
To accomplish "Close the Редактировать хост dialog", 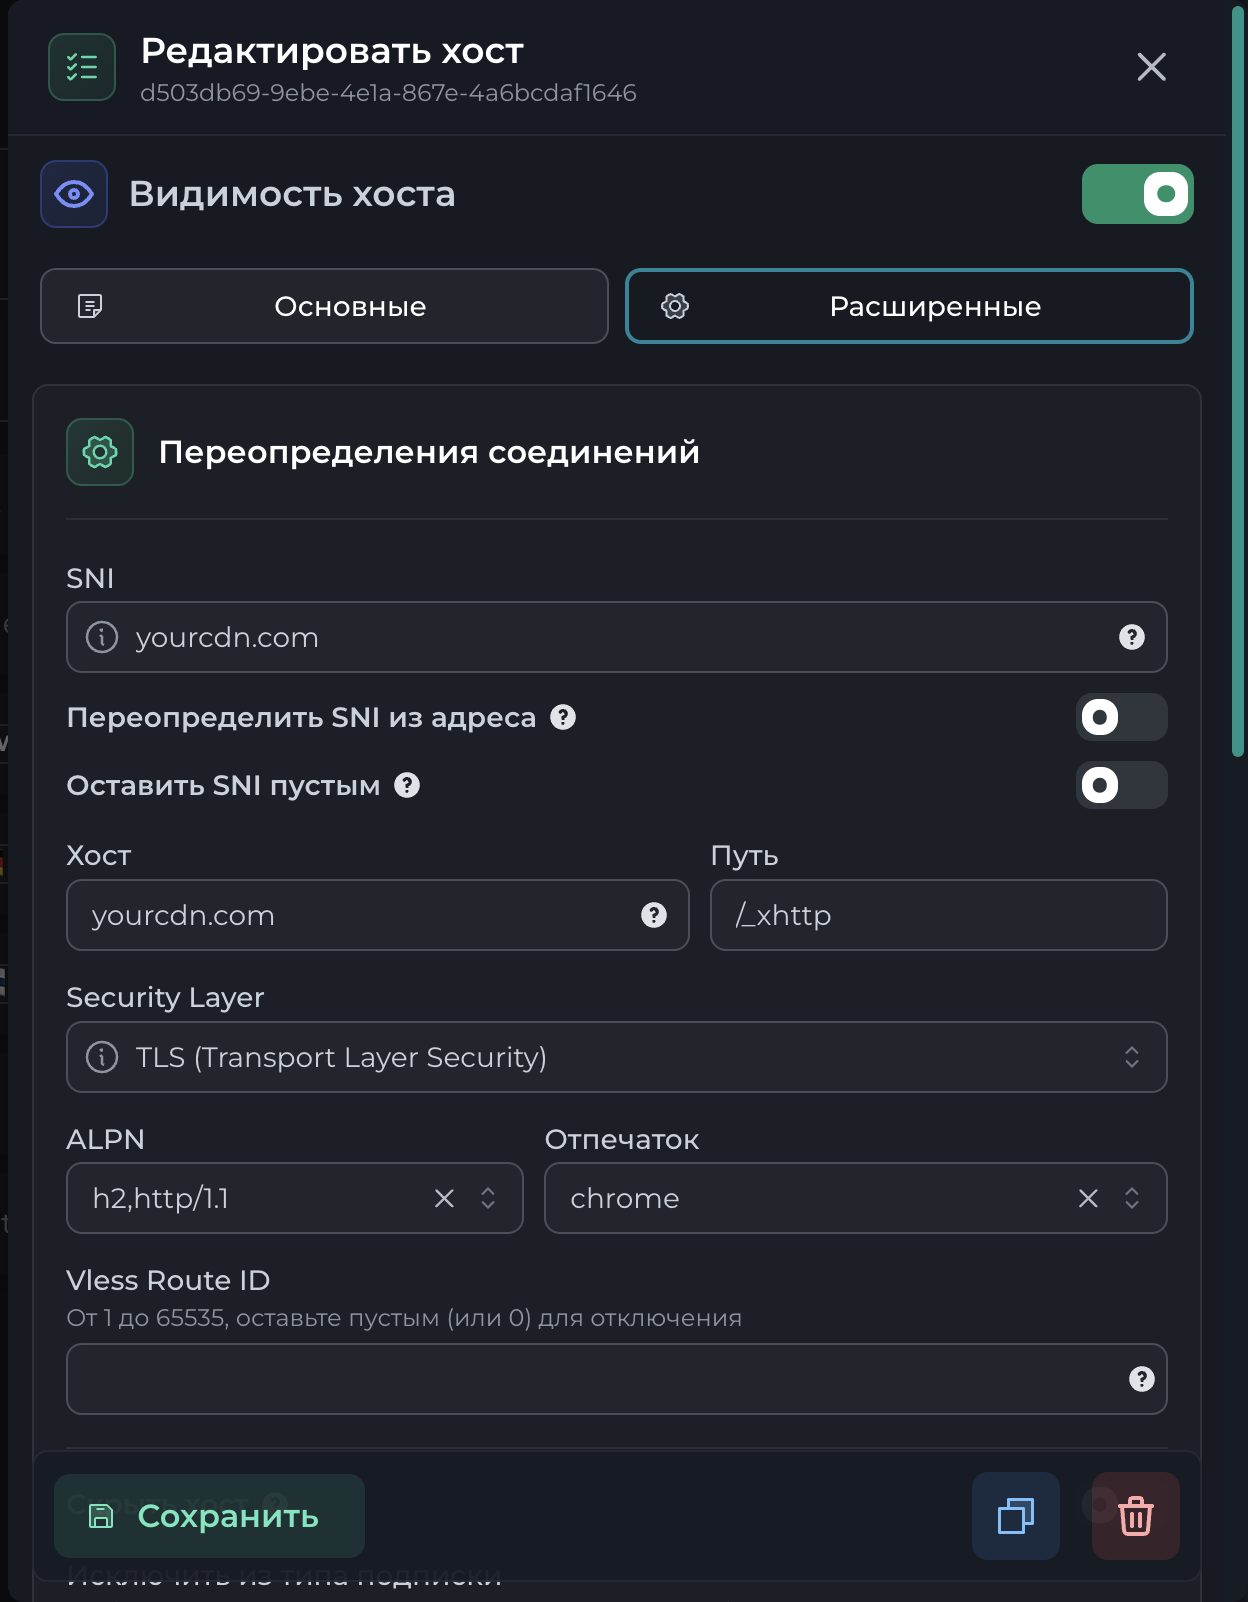I will pyautogui.click(x=1151, y=67).
